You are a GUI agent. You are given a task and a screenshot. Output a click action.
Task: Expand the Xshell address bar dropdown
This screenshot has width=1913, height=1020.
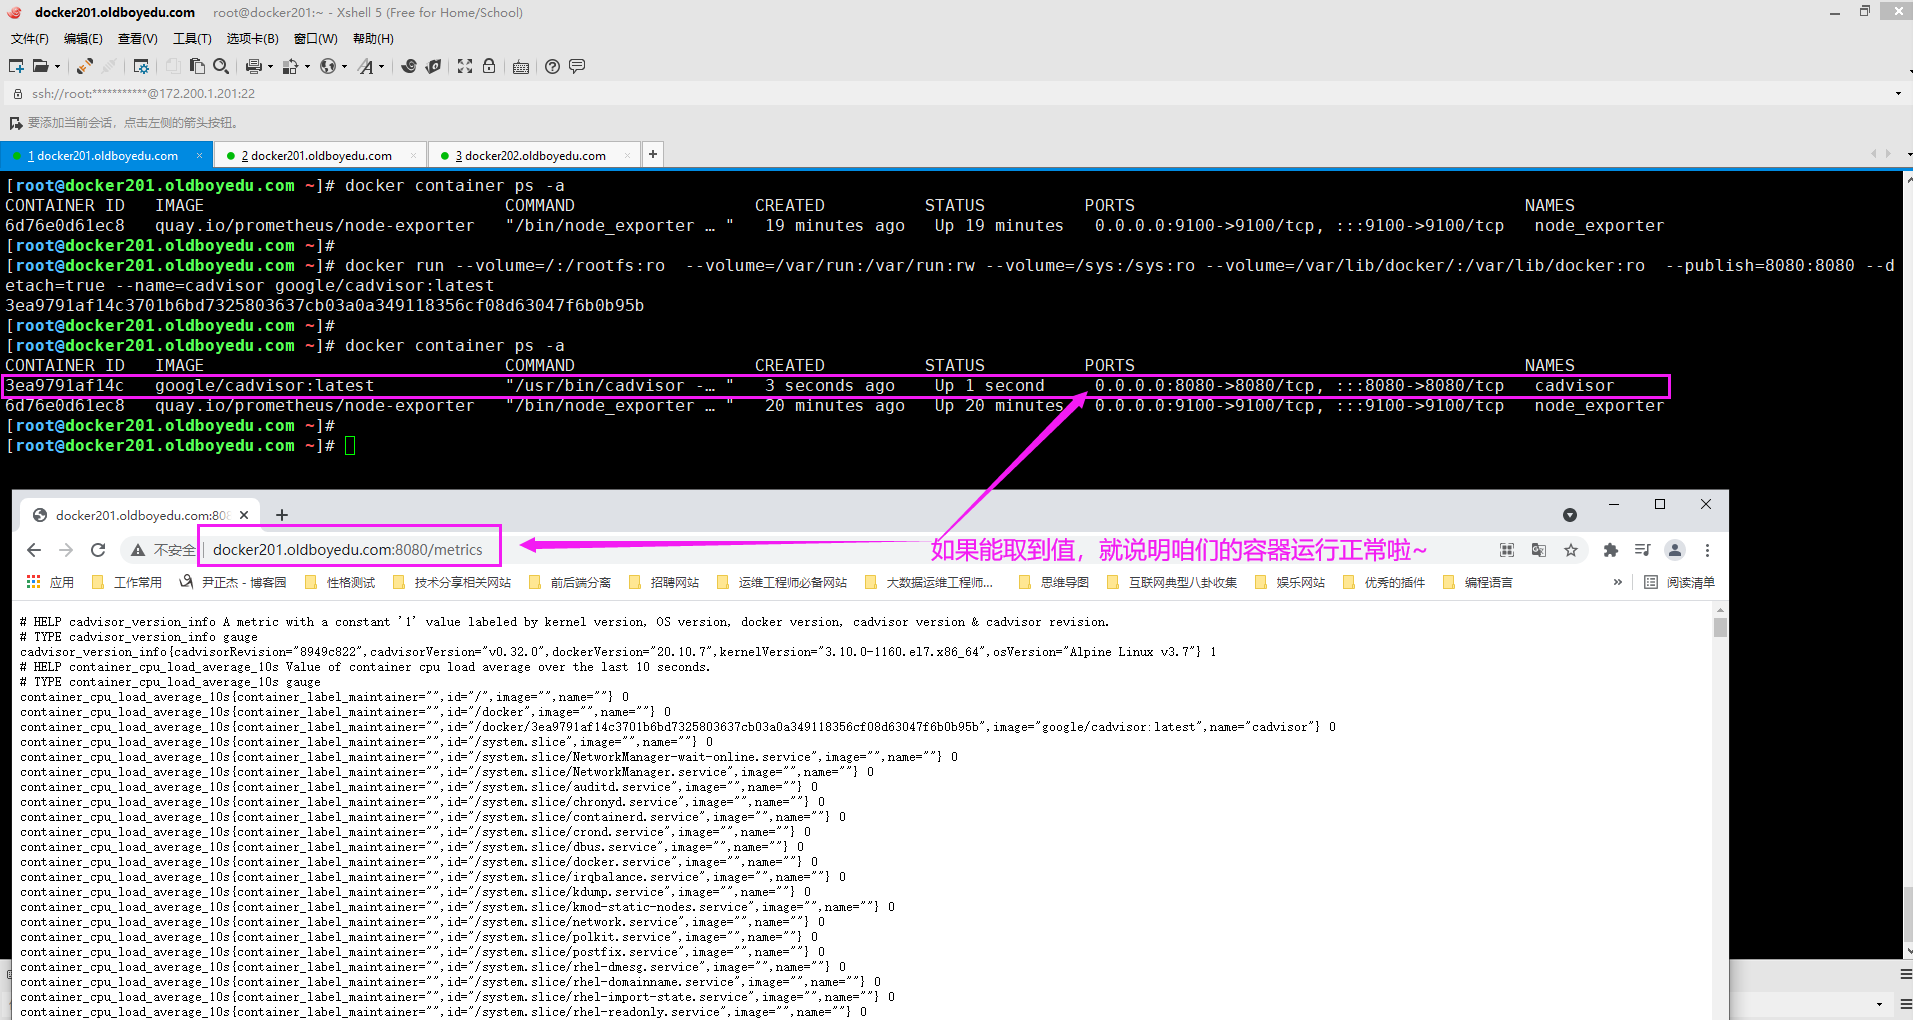pyautogui.click(x=1898, y=94)
